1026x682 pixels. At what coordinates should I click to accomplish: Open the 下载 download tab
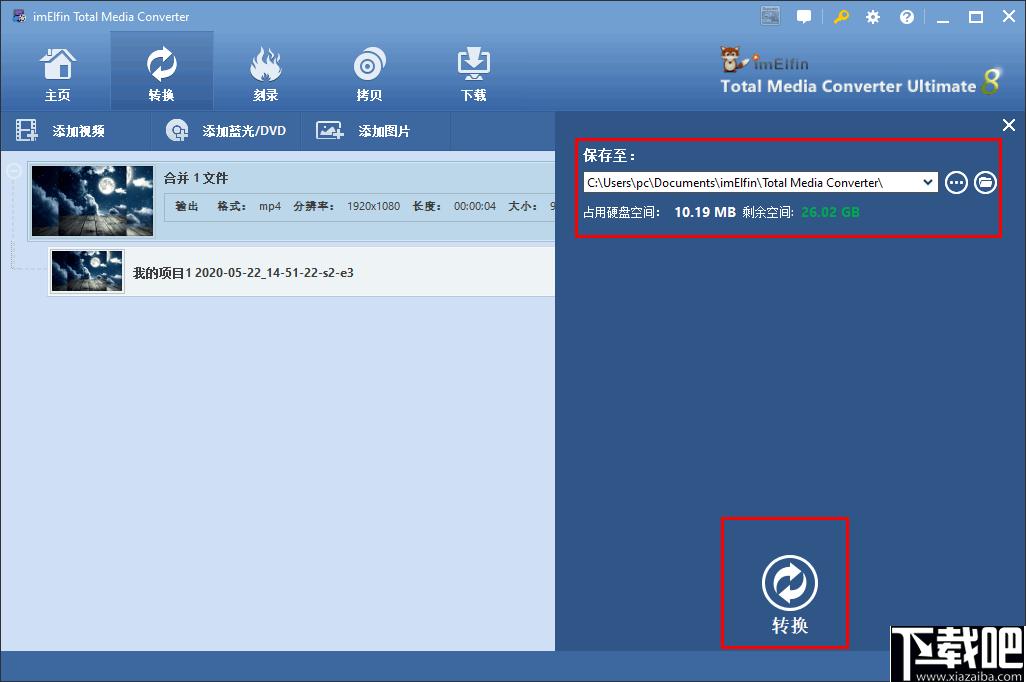tap(473, 74)
